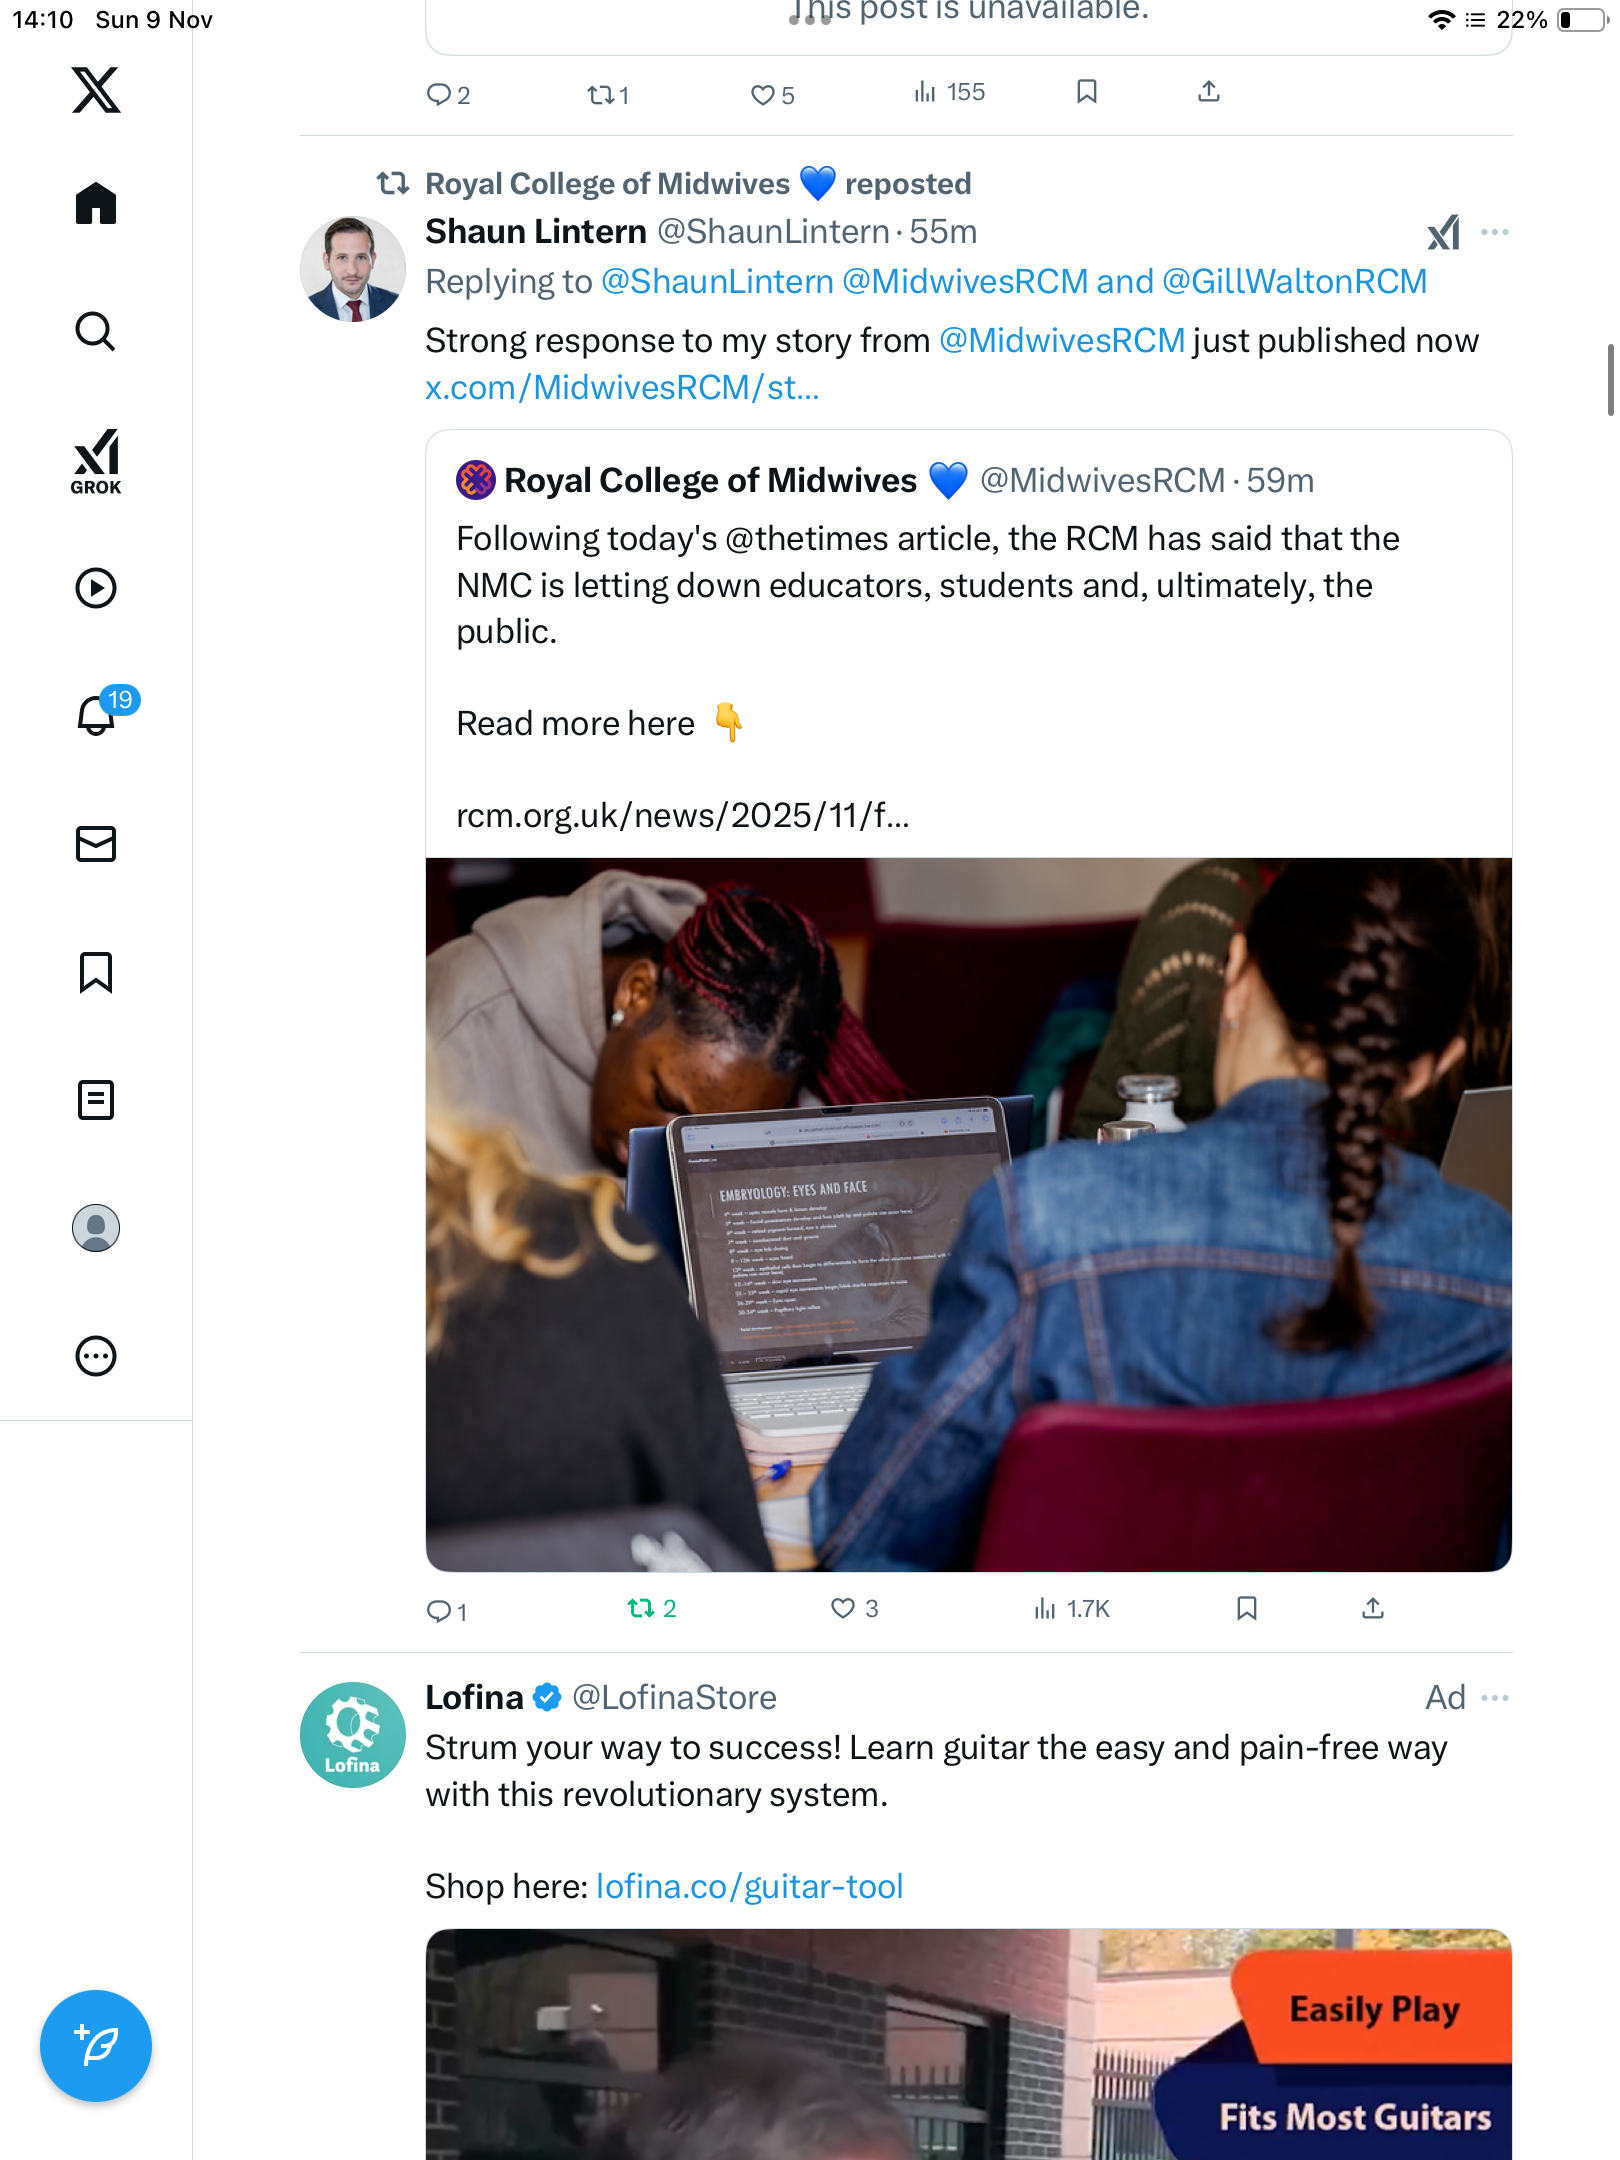Open Lists icon in sidebar
This screenshot has width=1620, height=2160.
click(96, 1100)
